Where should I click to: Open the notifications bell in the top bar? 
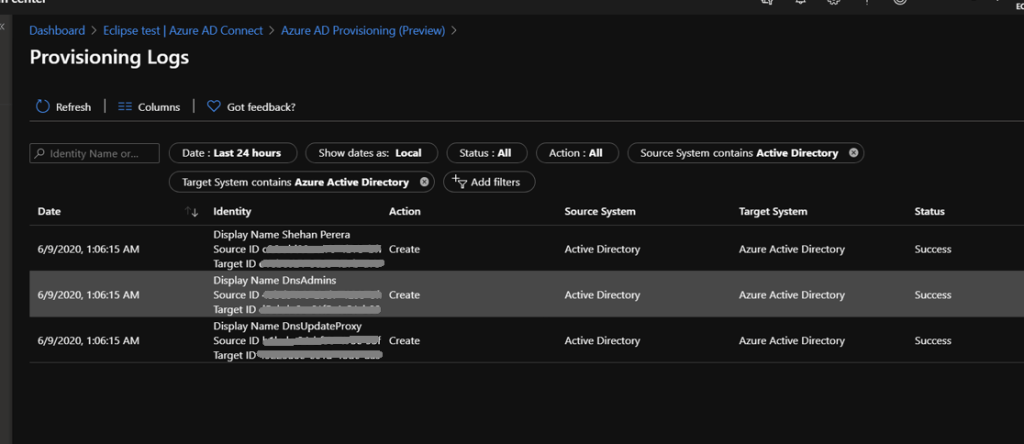click(799, 3)
